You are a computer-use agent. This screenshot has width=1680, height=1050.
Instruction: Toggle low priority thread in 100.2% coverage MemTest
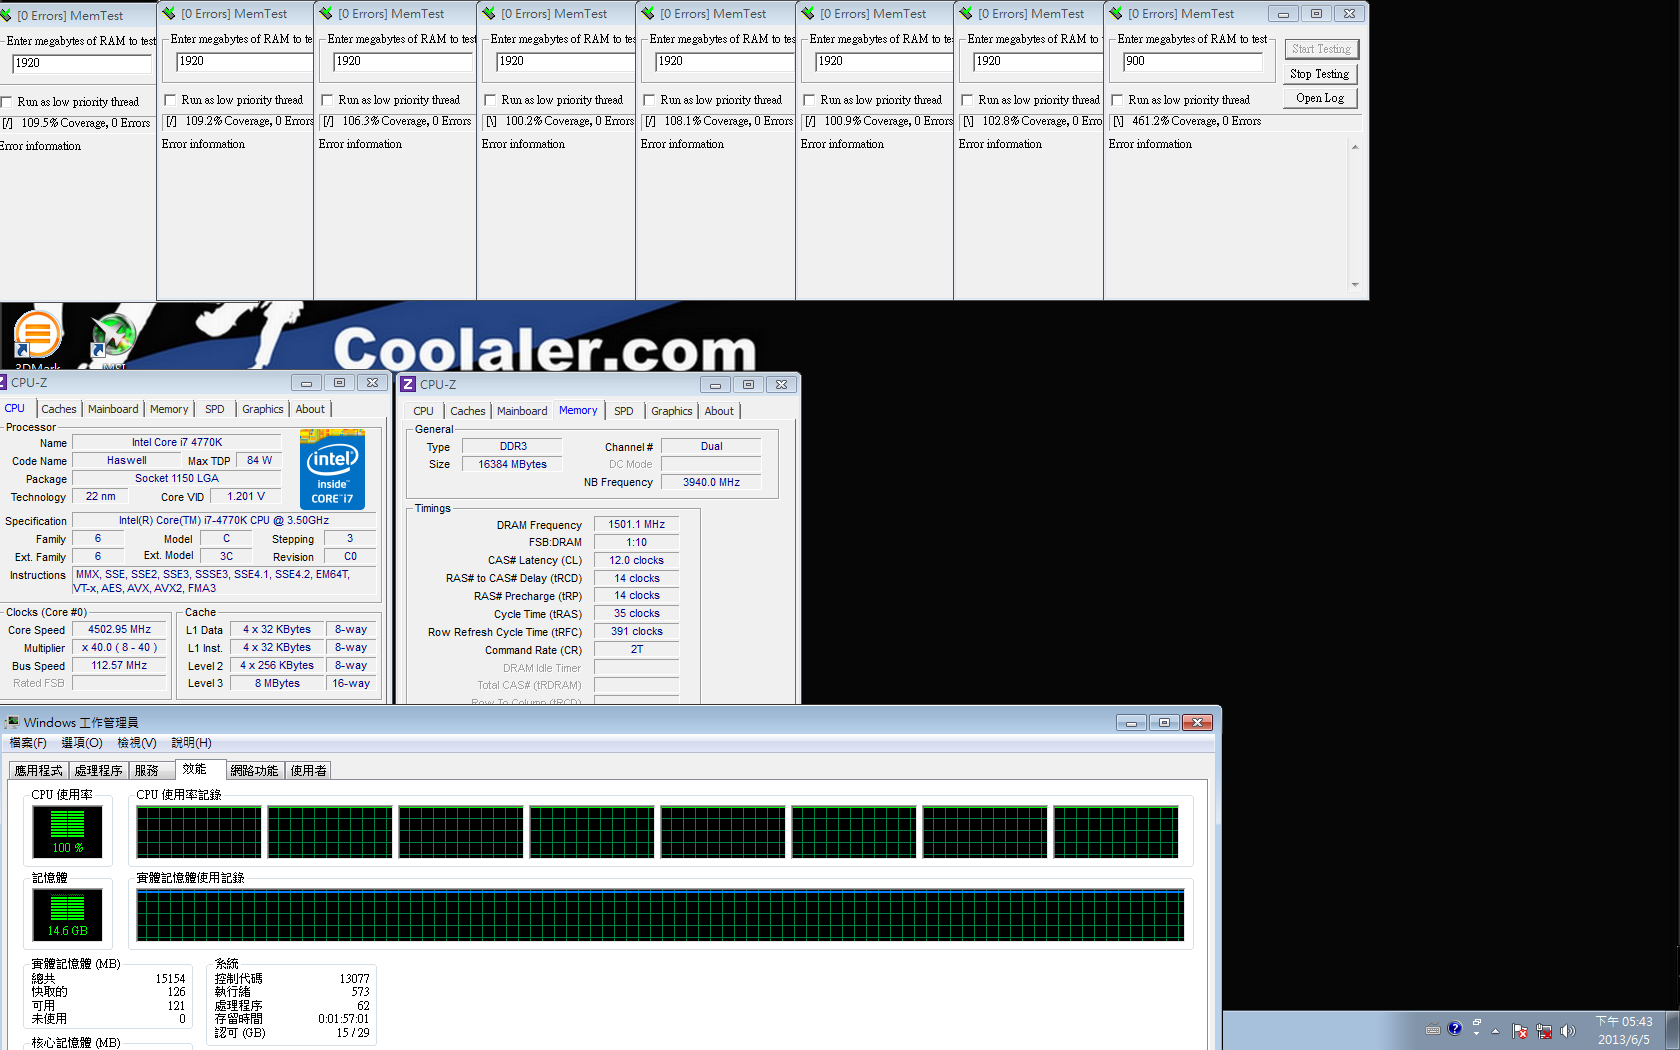[x=490, y=100]
